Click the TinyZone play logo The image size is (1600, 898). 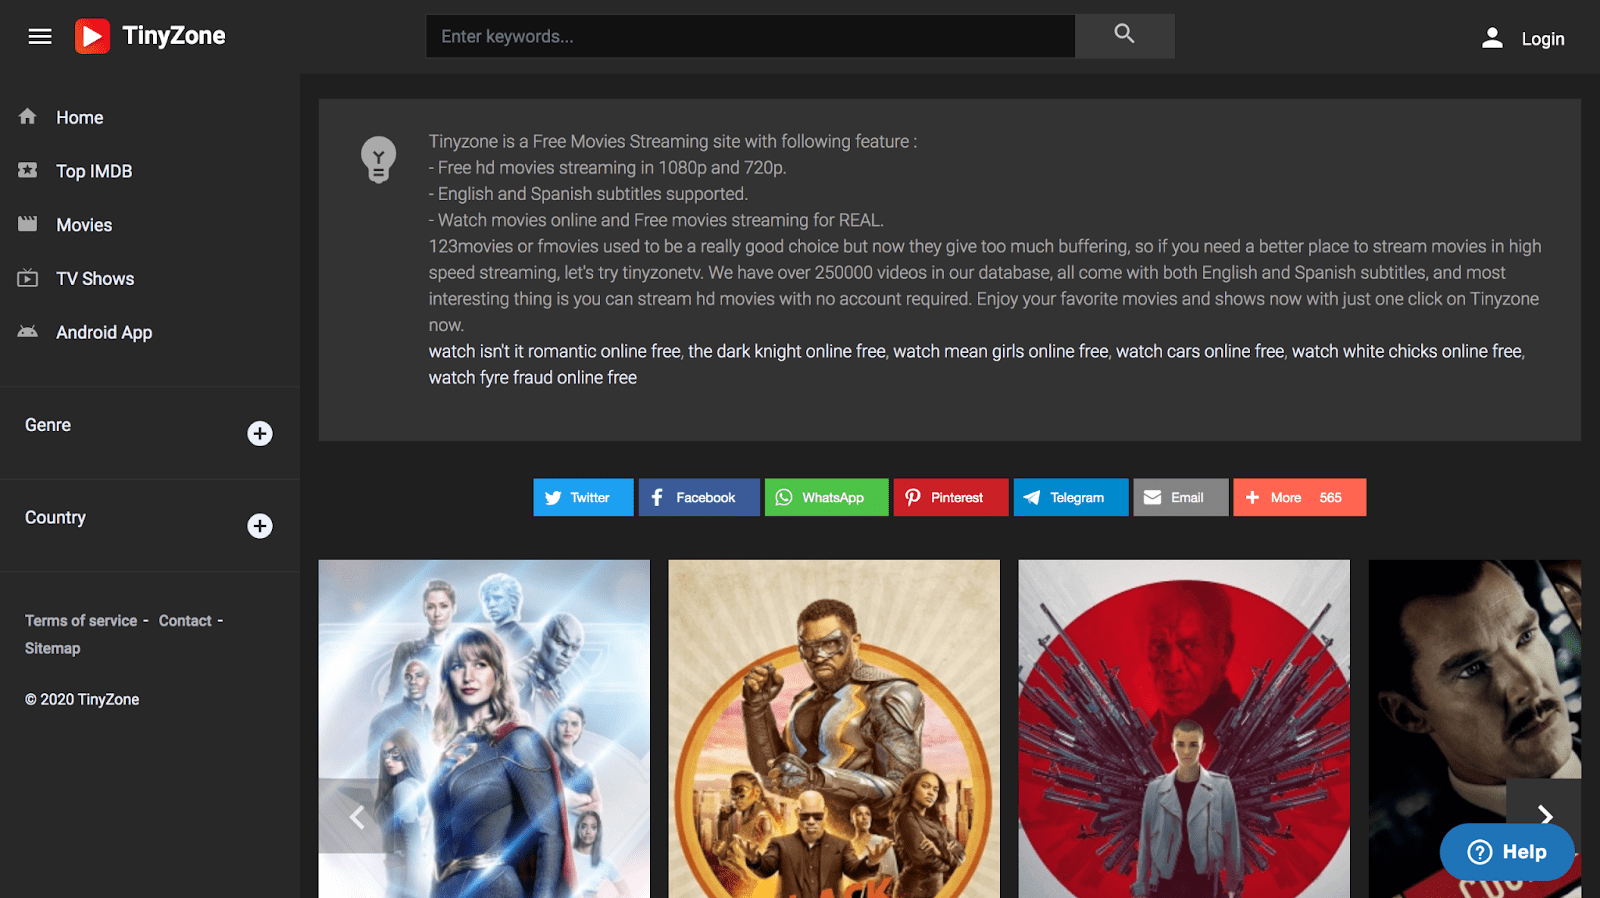click(92, 36)
